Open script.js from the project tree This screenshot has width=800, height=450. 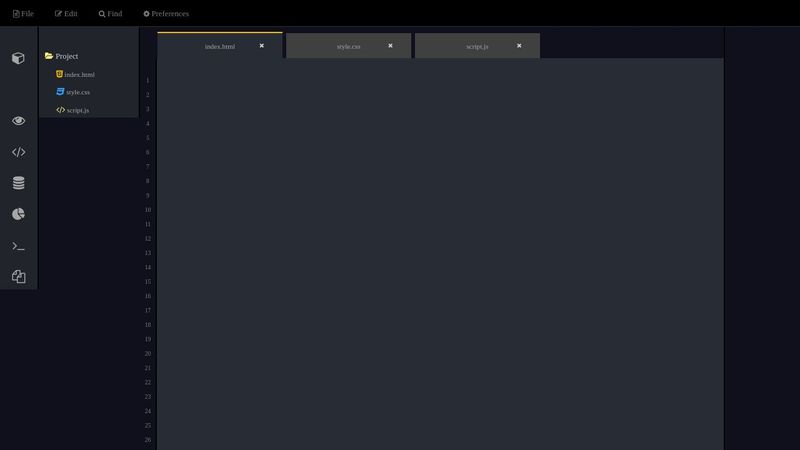[x=77, y=110]
